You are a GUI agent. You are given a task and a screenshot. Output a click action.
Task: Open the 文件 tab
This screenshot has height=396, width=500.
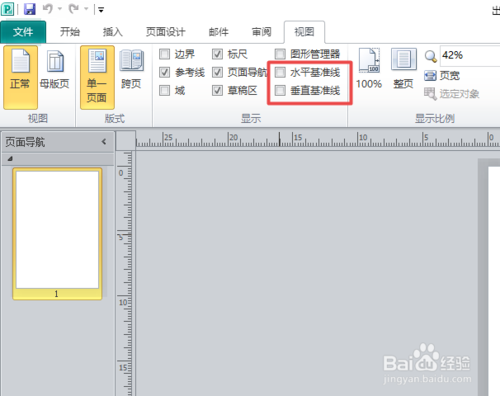click(x=23, y=32)
